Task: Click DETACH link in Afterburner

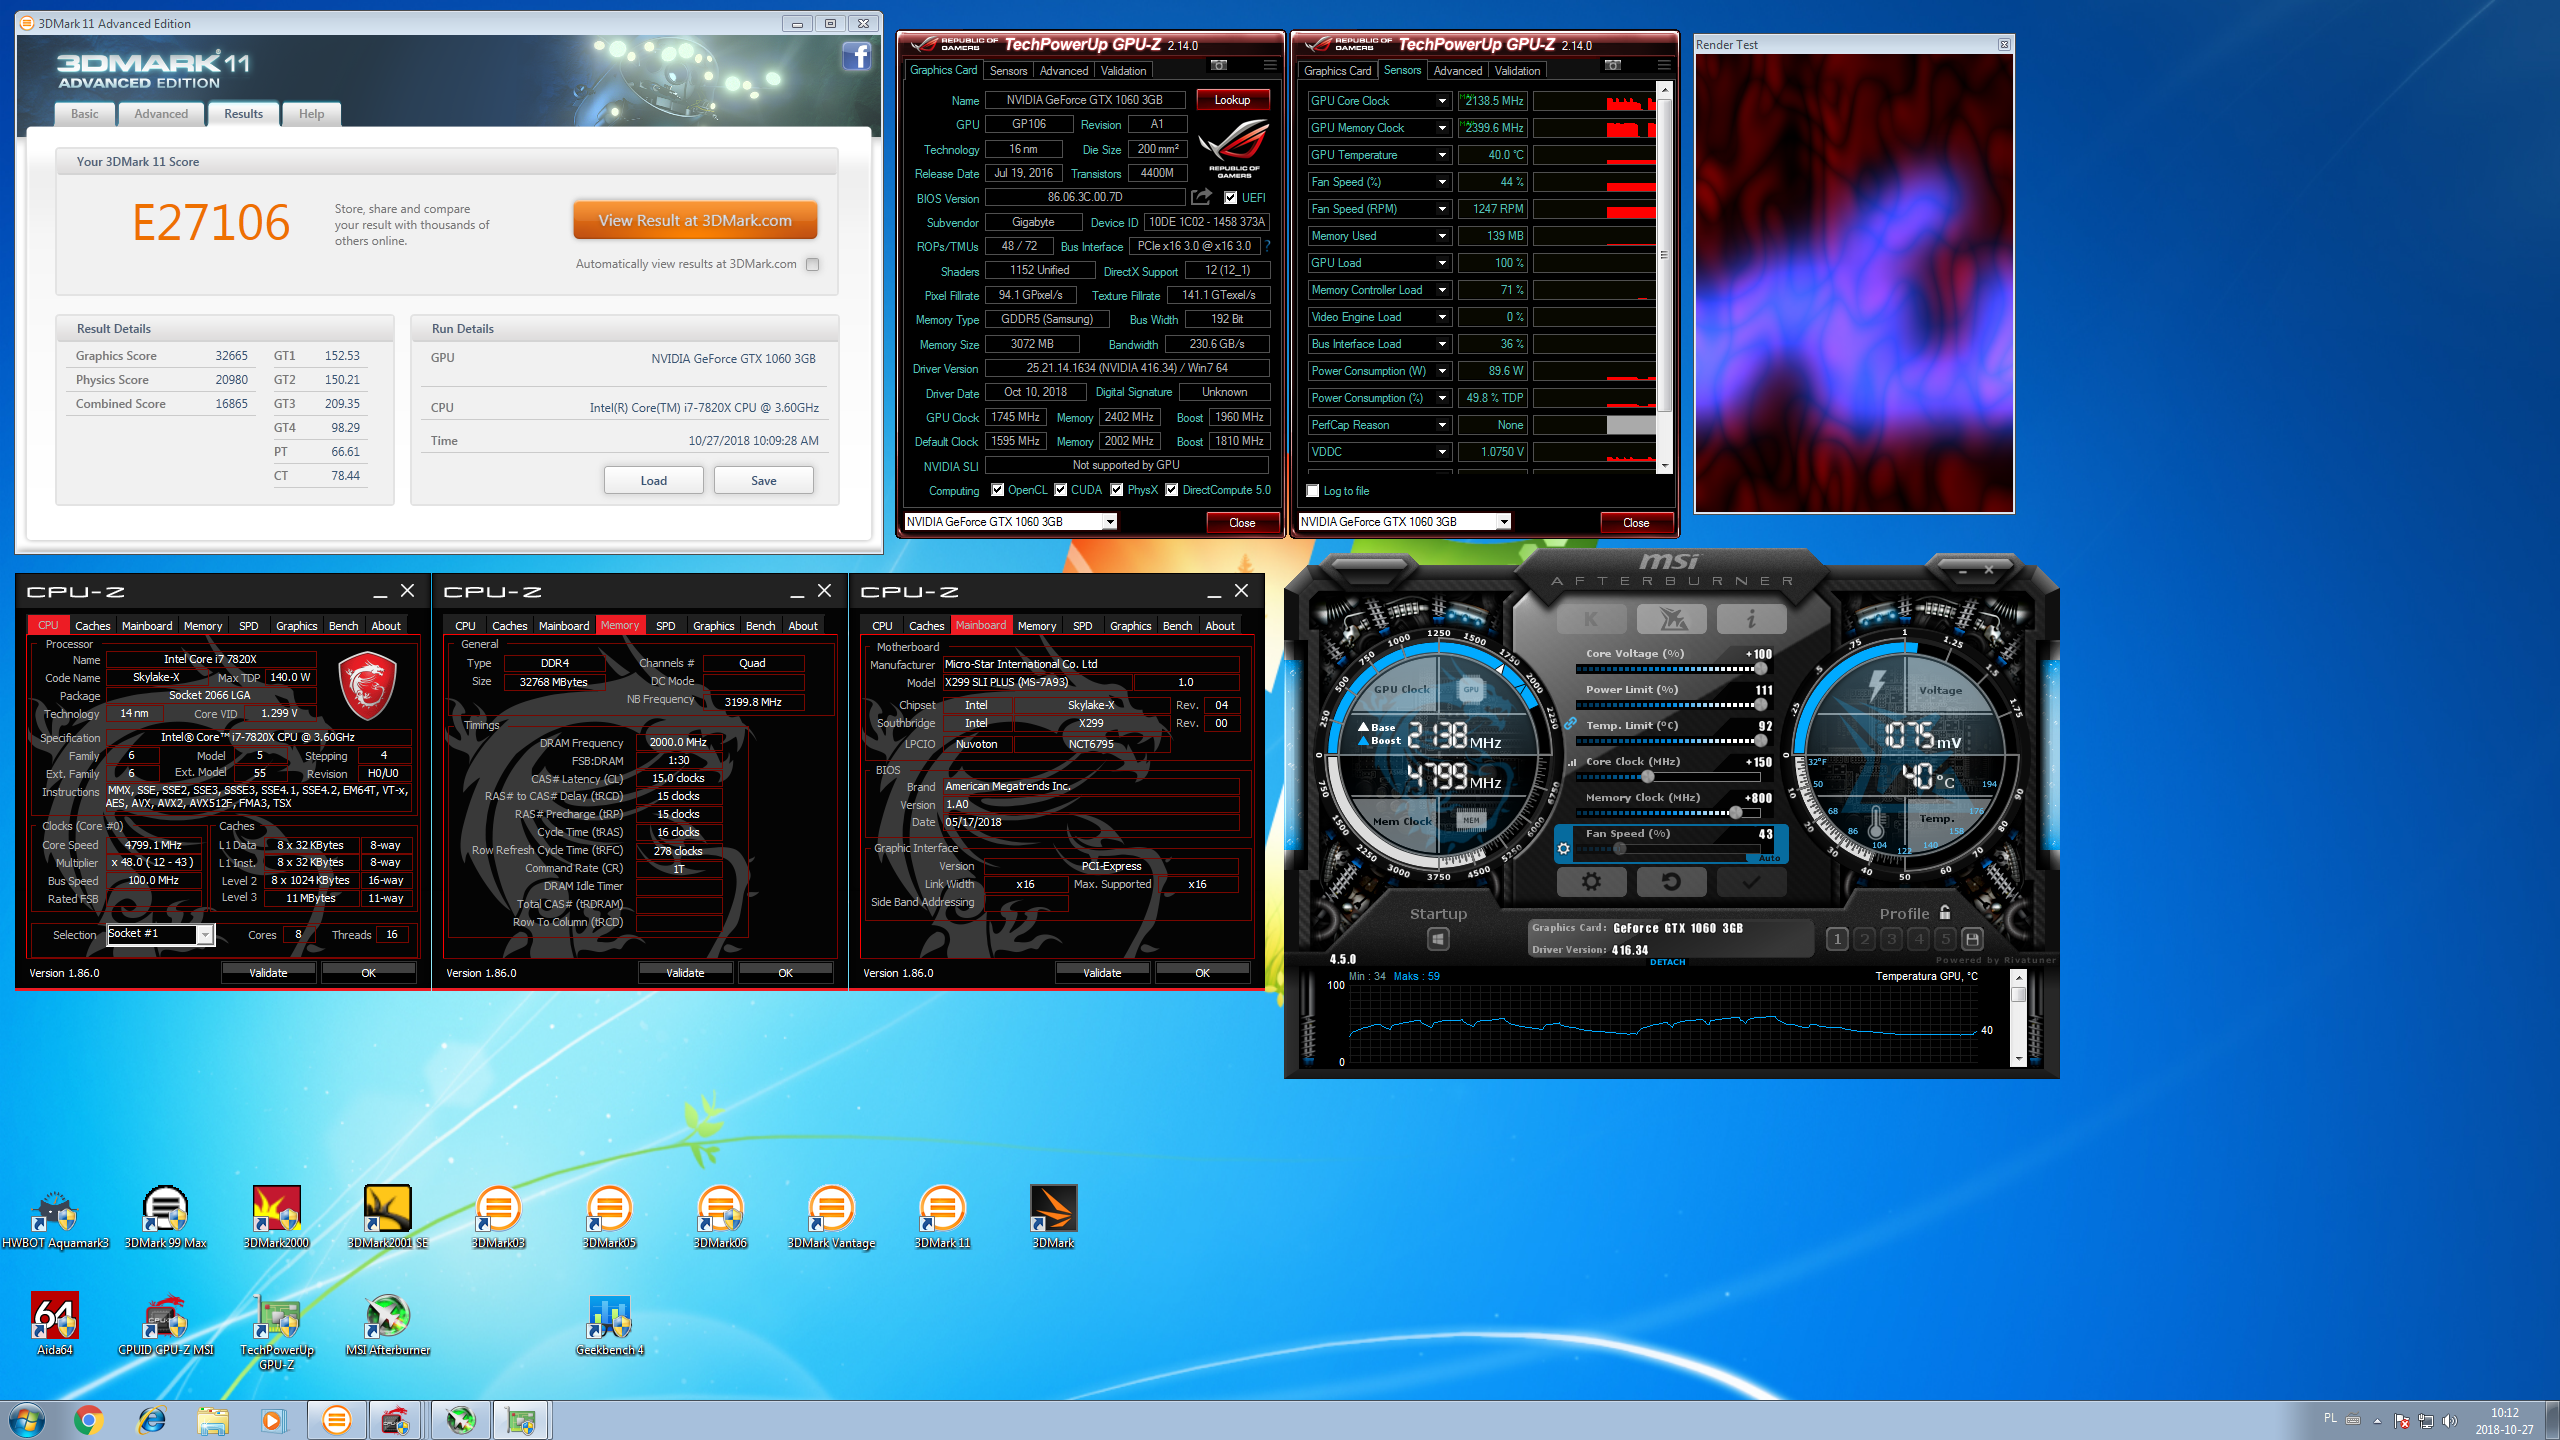Action: coord(1668,962)
